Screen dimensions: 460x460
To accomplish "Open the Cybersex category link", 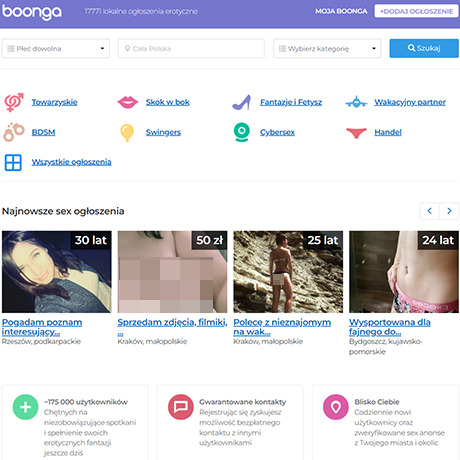I will pos(277,132).
